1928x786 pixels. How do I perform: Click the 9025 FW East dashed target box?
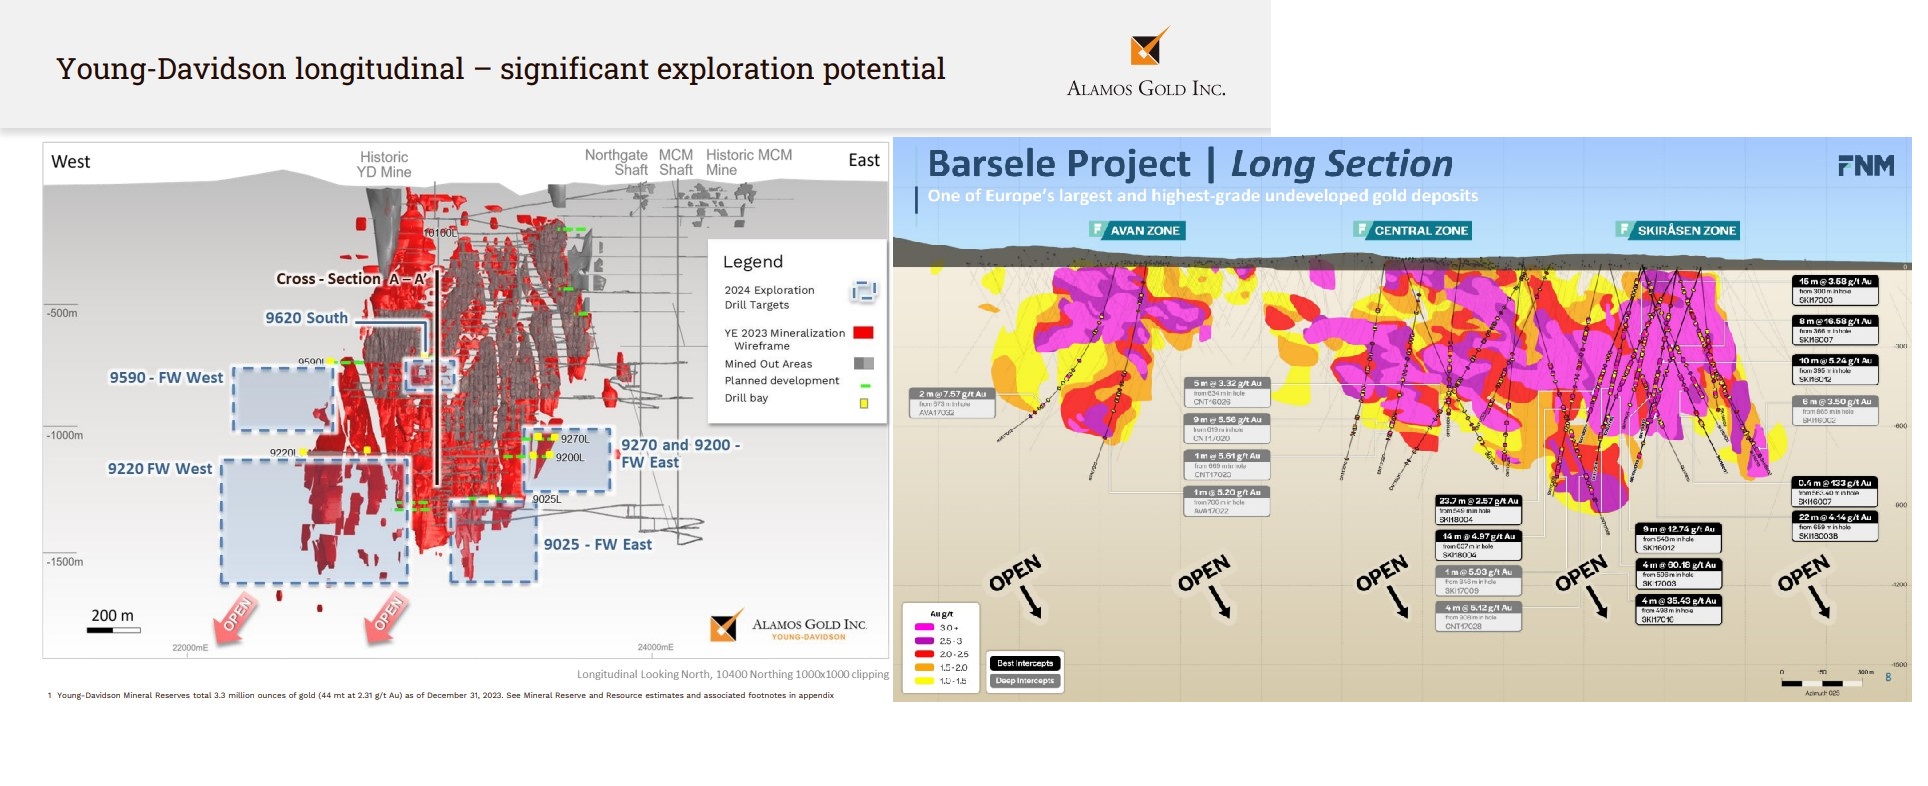[493, 541]
